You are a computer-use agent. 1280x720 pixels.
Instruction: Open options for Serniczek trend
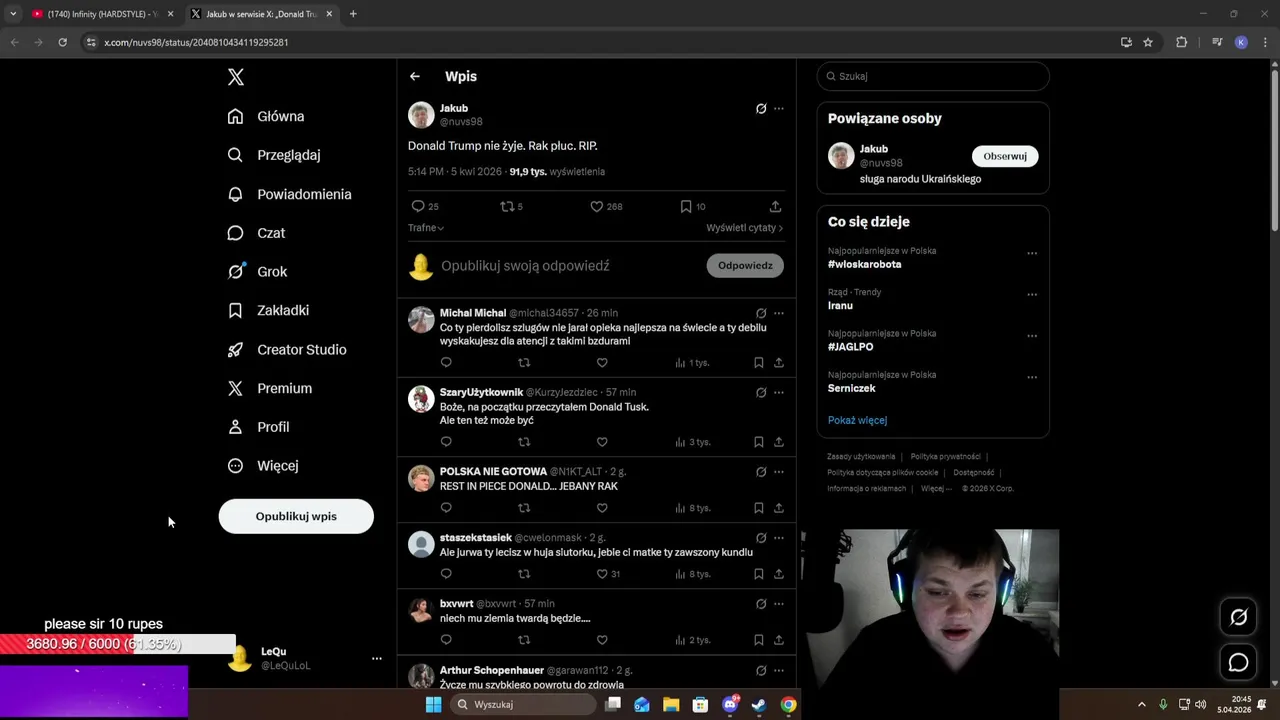(x=1032, y=377)
